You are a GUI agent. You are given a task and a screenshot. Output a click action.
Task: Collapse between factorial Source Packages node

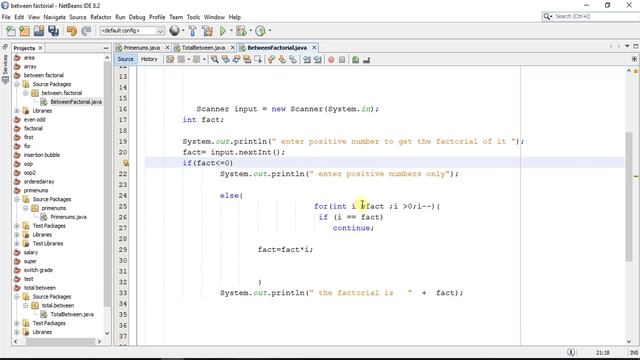pos(17,84)
